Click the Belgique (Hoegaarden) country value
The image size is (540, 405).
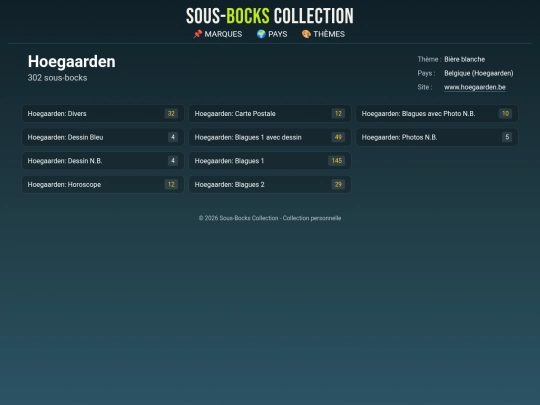[478, 73]
